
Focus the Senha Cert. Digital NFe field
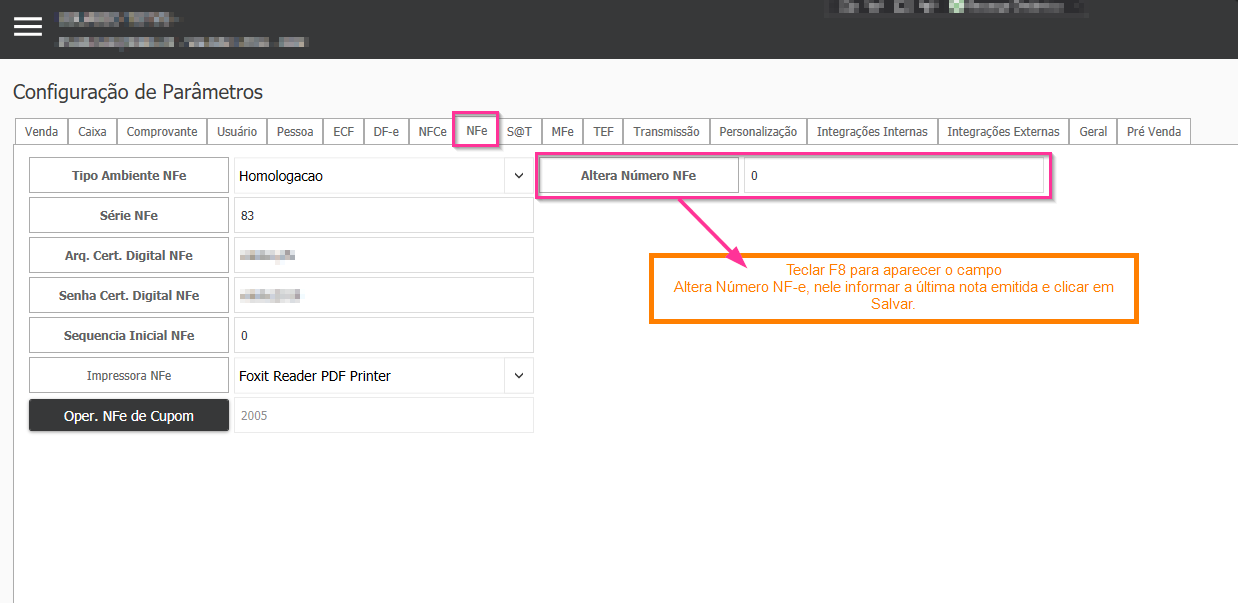point(384,296)
